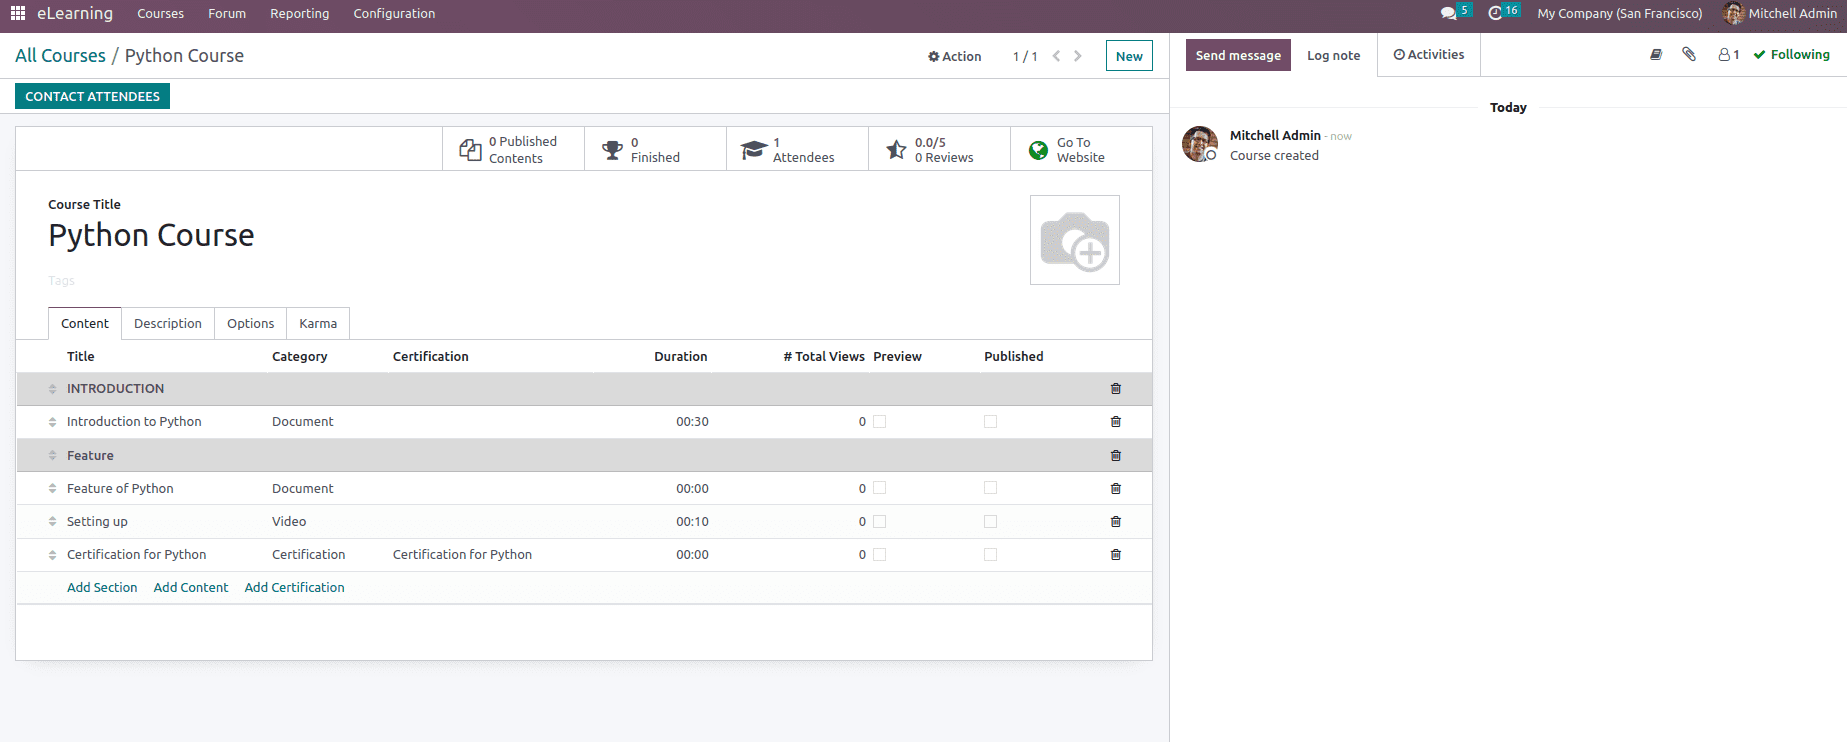Sort by Duration column header

[680, 357]
